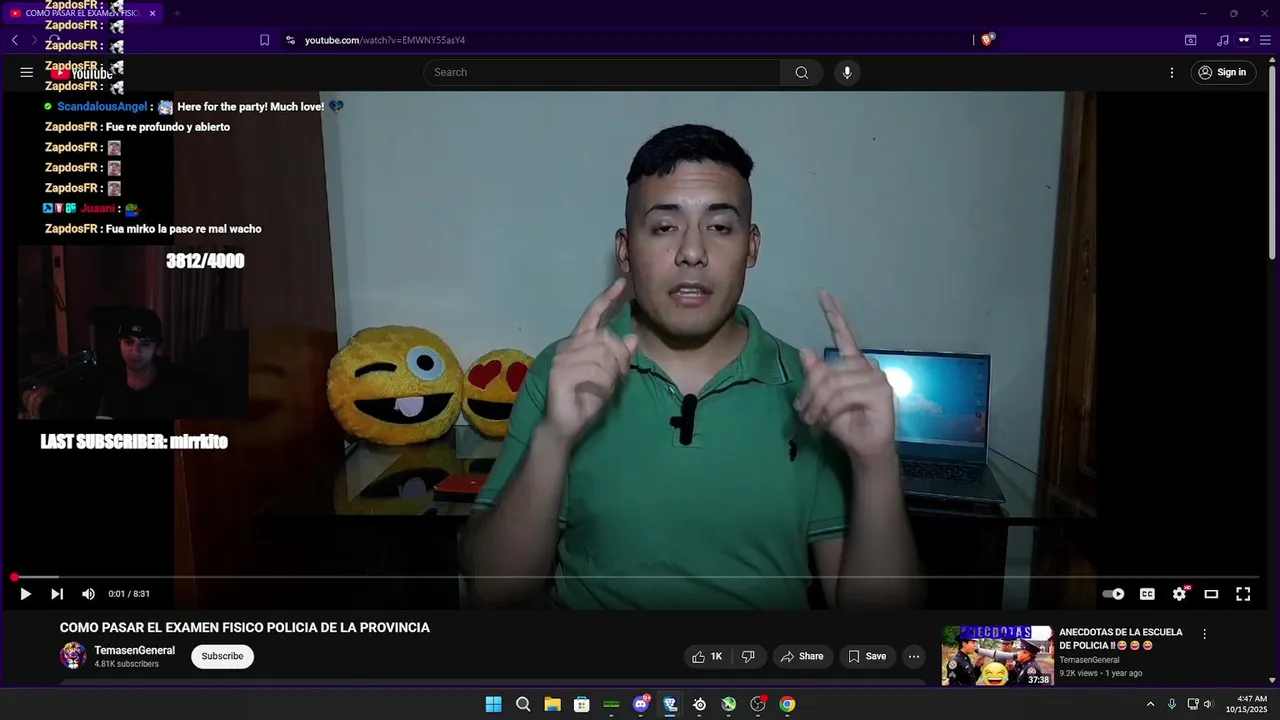Image resolution: width=1280 pixels, height=720 pixels.
Task: Open TemasenGeneral channel avatar
Action: (x=73, y=656)
